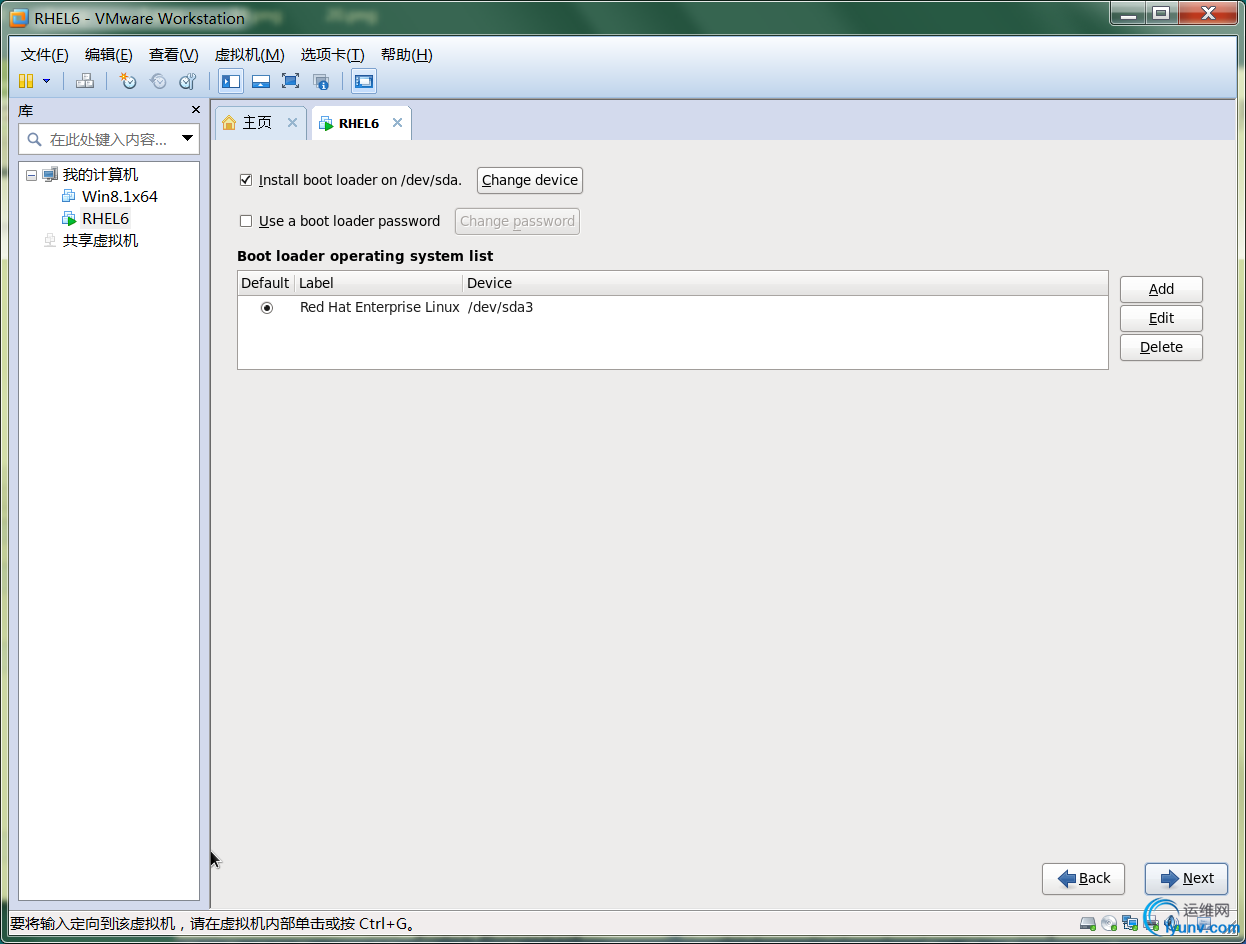1246x944 pixels.
Task: Click the home icon on 主页 tab
Action: click(229, 122)
